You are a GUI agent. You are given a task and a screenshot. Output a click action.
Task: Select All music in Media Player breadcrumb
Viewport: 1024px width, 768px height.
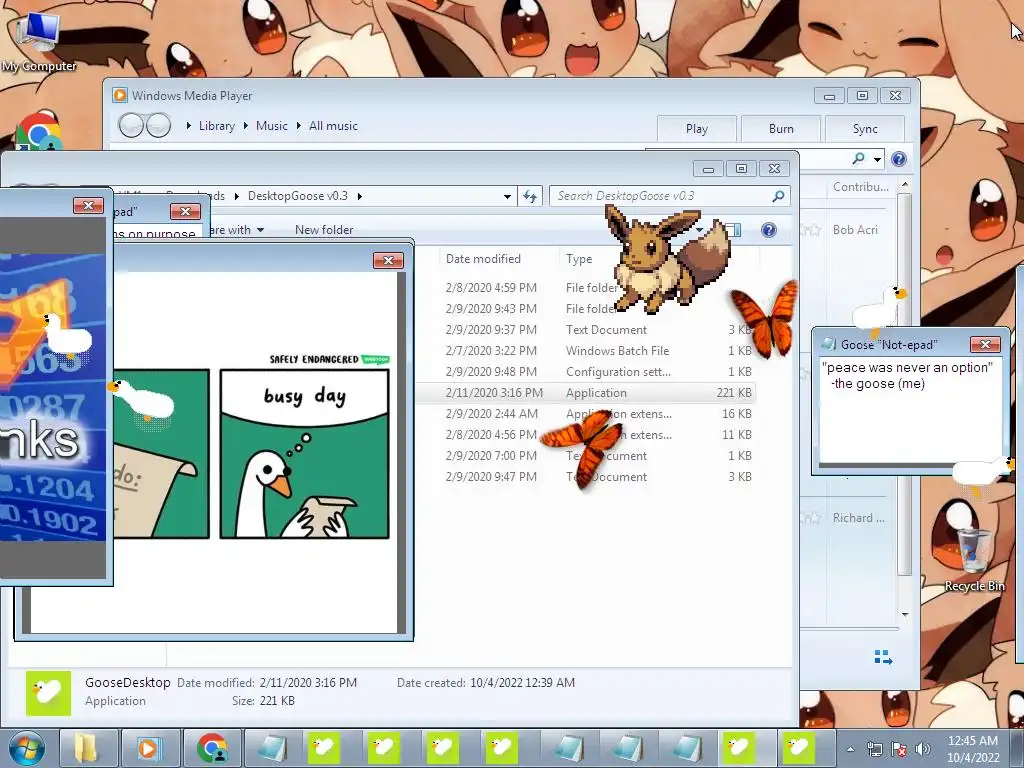pyautogui.click(x=333, y=126)
